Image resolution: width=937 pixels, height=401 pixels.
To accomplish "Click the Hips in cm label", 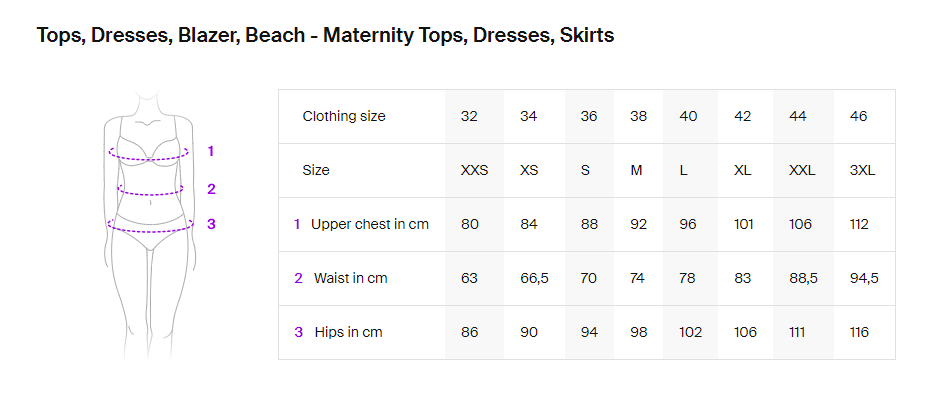I will (348, 332).
